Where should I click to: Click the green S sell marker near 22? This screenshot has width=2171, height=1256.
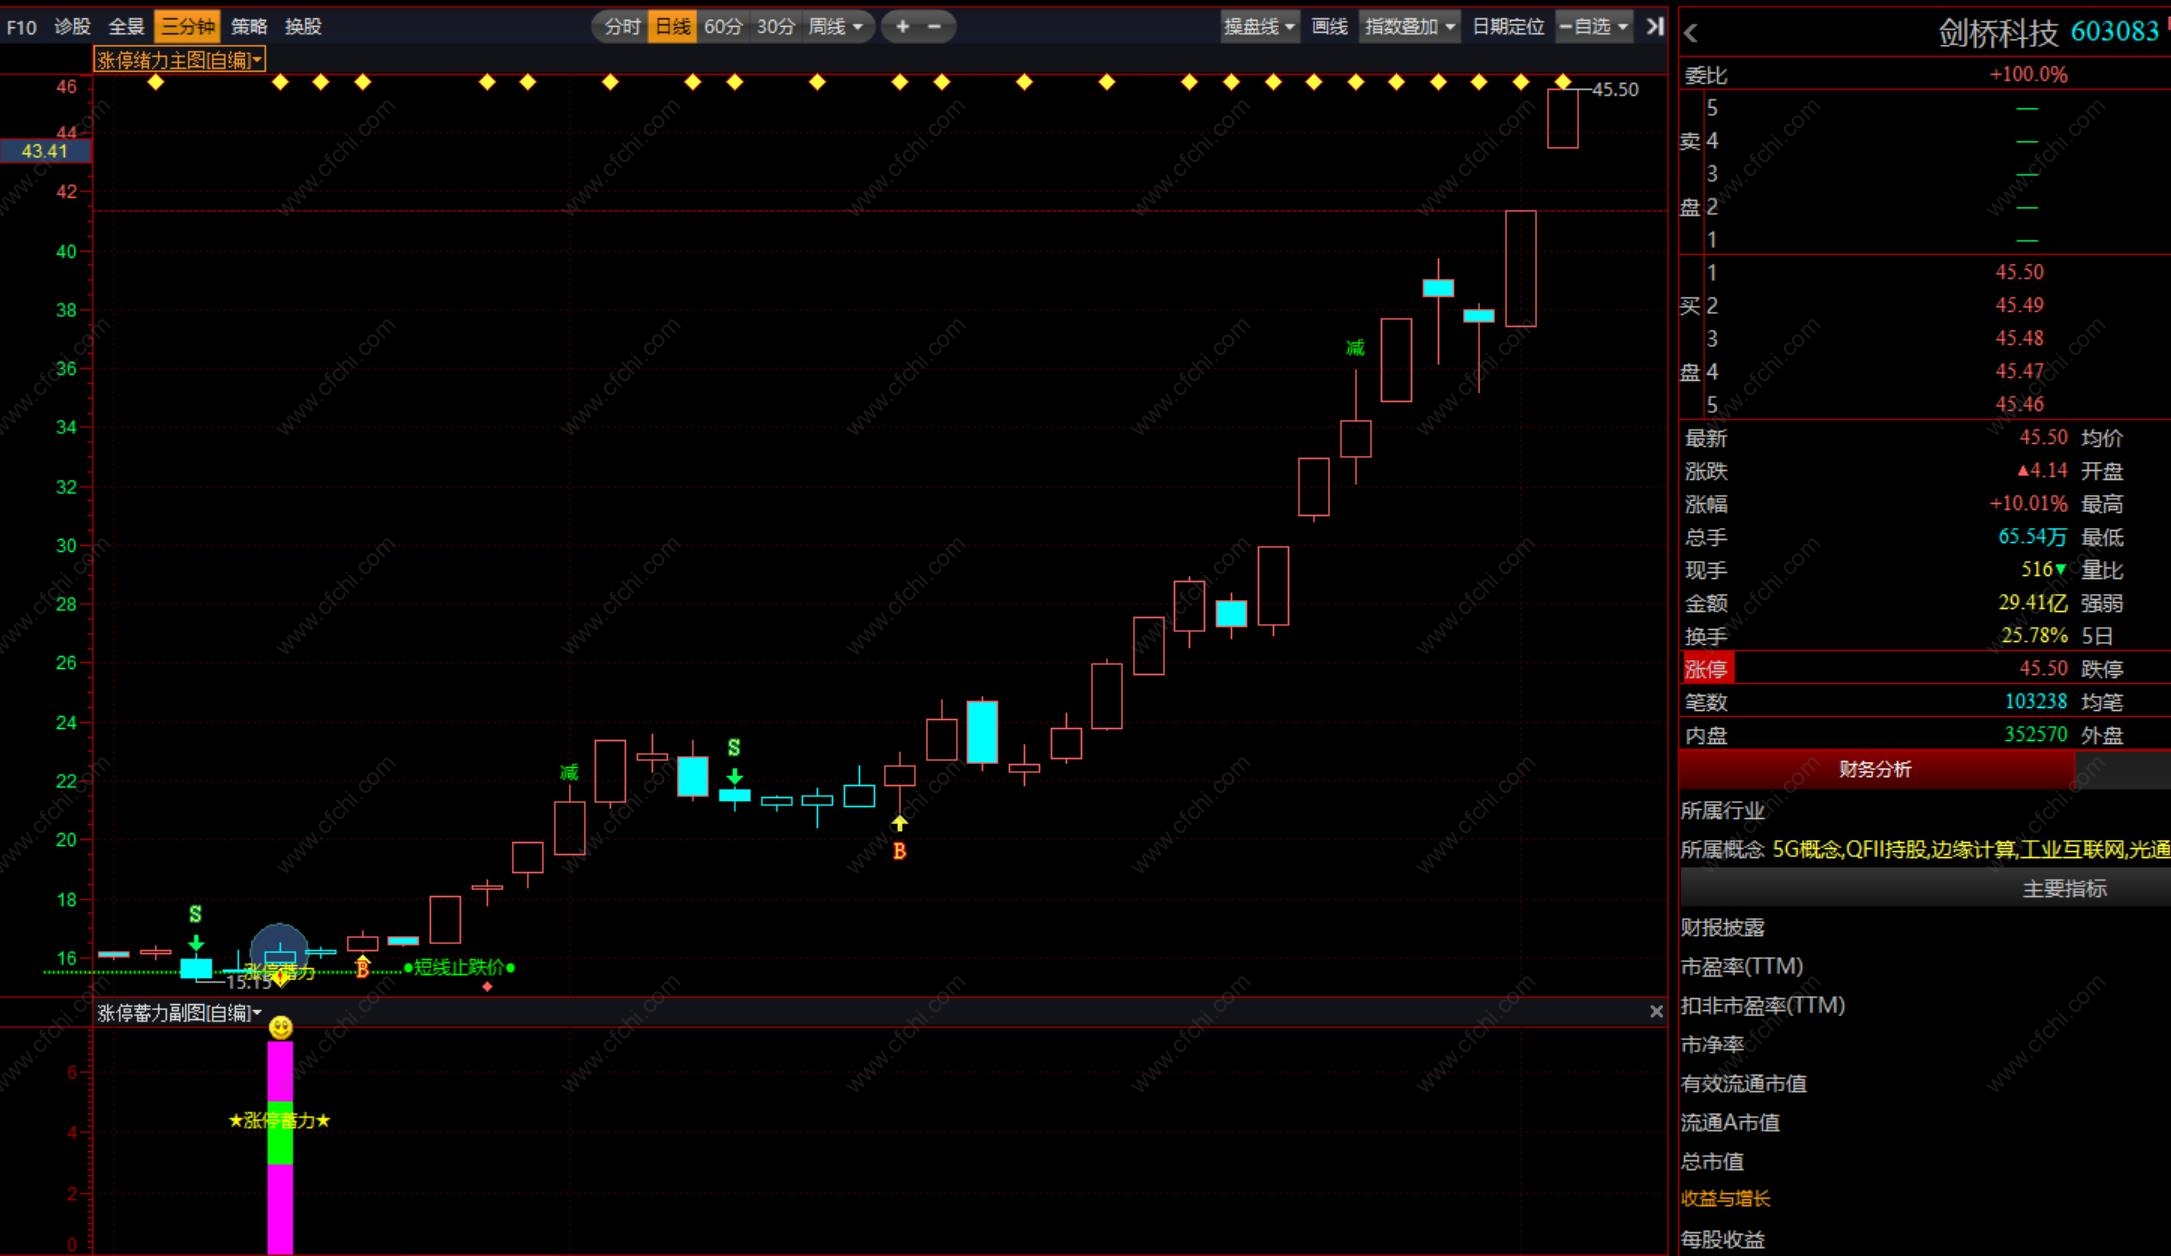[x=734, y=748]
